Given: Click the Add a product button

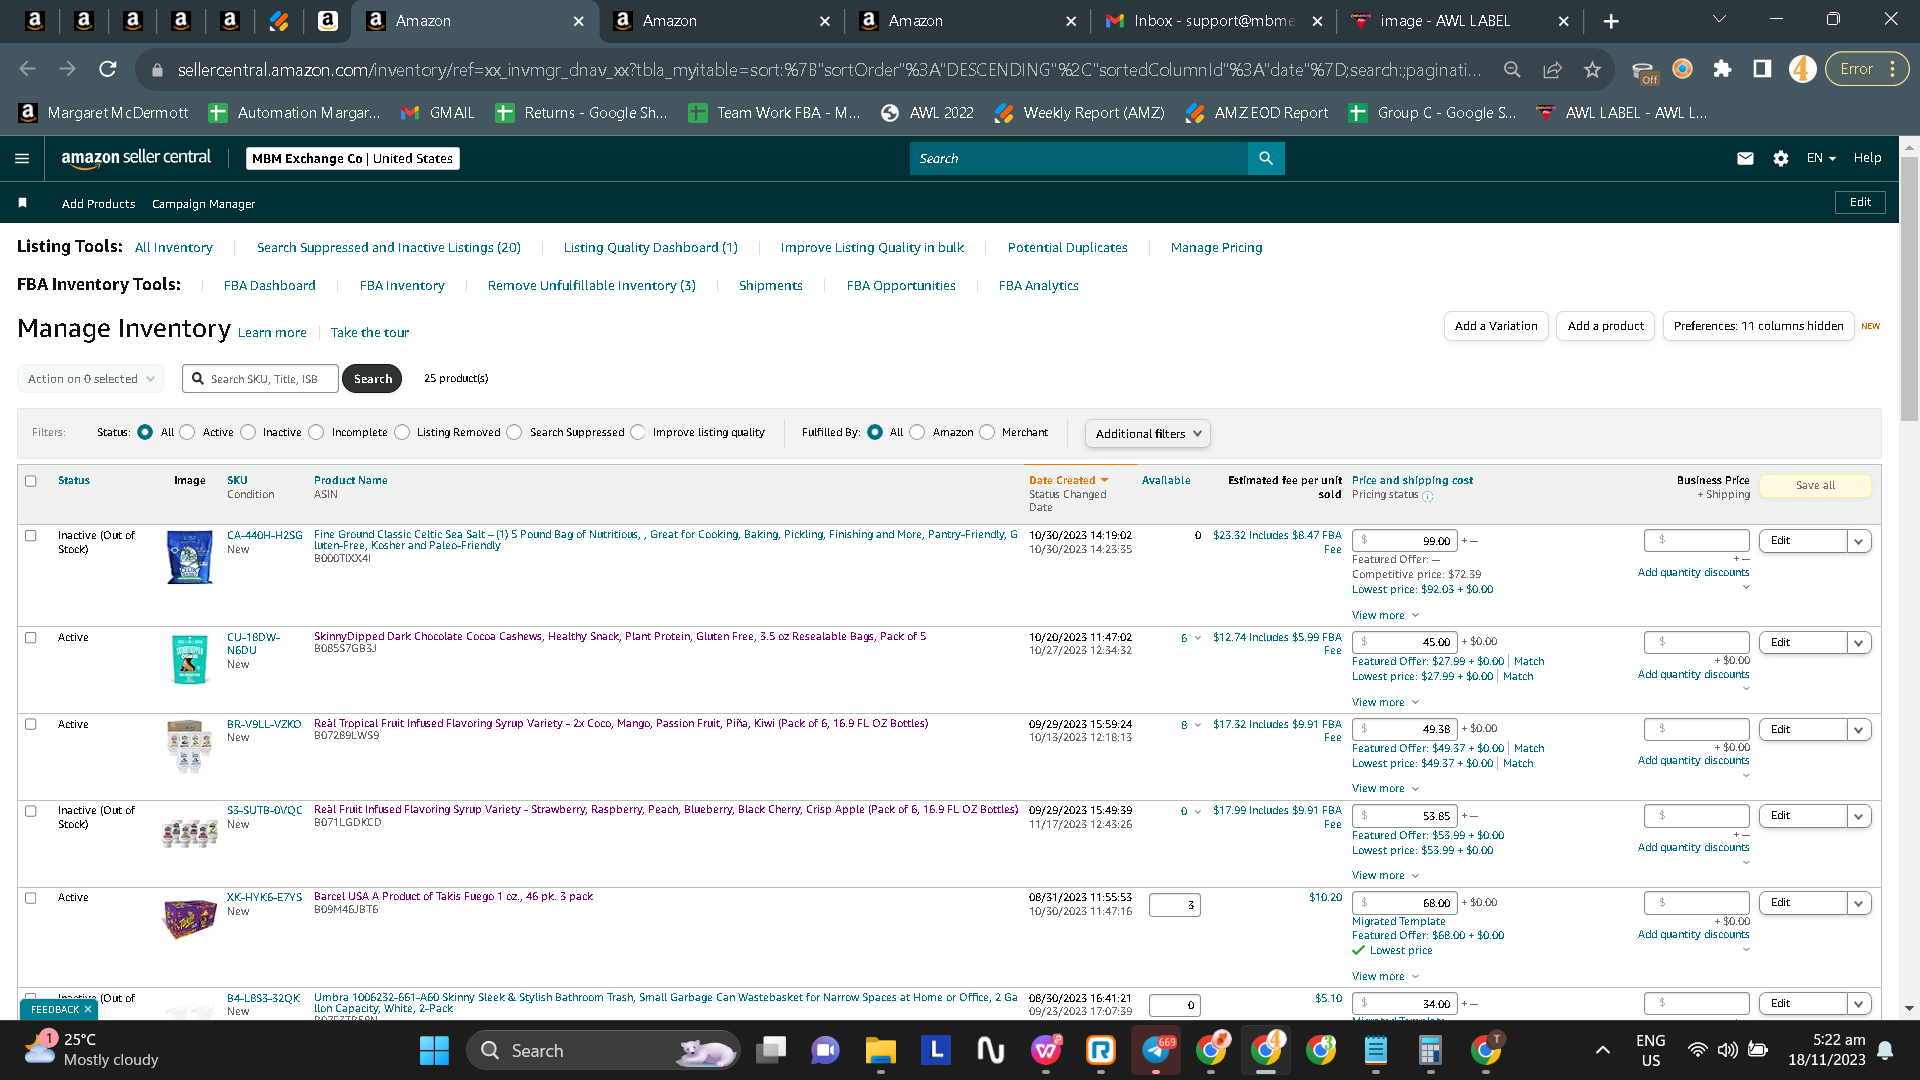Looking at the screenshot, I should [x=1605, y=326].
